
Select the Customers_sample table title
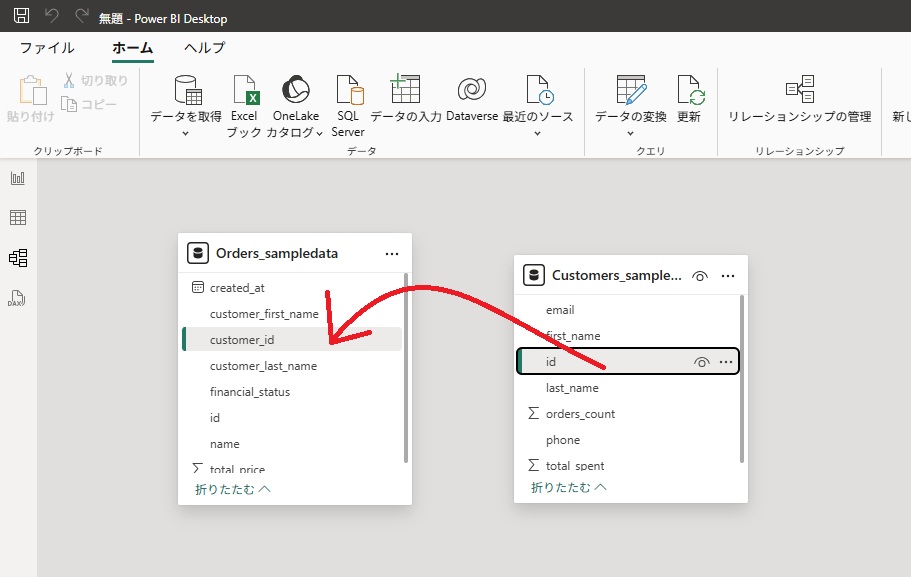pyautogui.click(x=616, y=275)
